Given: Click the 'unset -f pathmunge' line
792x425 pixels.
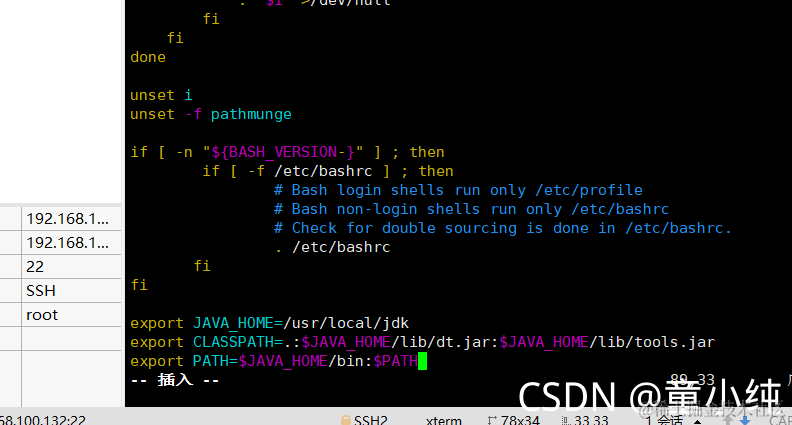Looking at the screenshot, I should point(211,114).
